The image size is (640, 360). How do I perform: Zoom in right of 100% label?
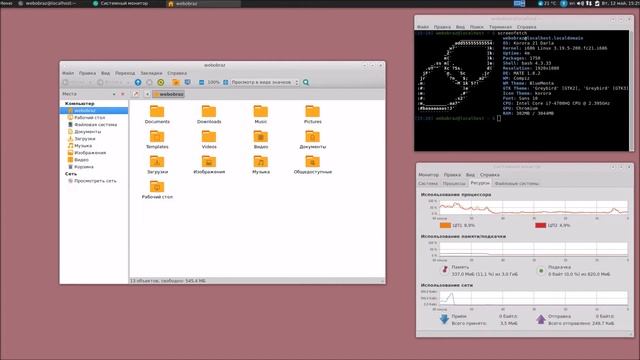pos(225,82)
